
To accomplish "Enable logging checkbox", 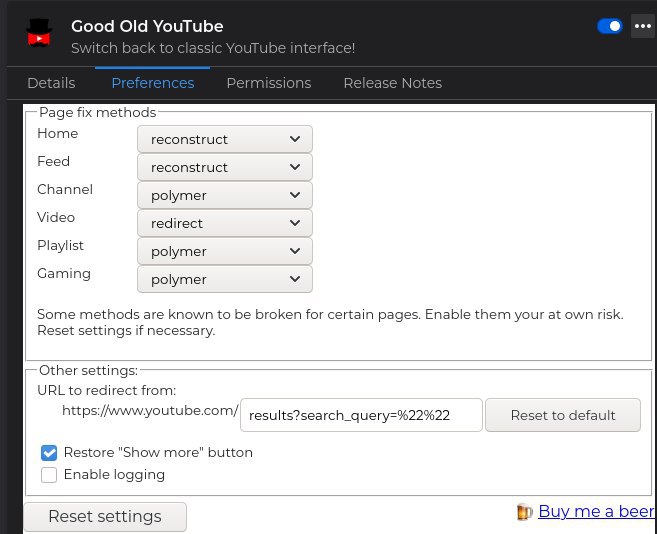I will tap(49, 475).
